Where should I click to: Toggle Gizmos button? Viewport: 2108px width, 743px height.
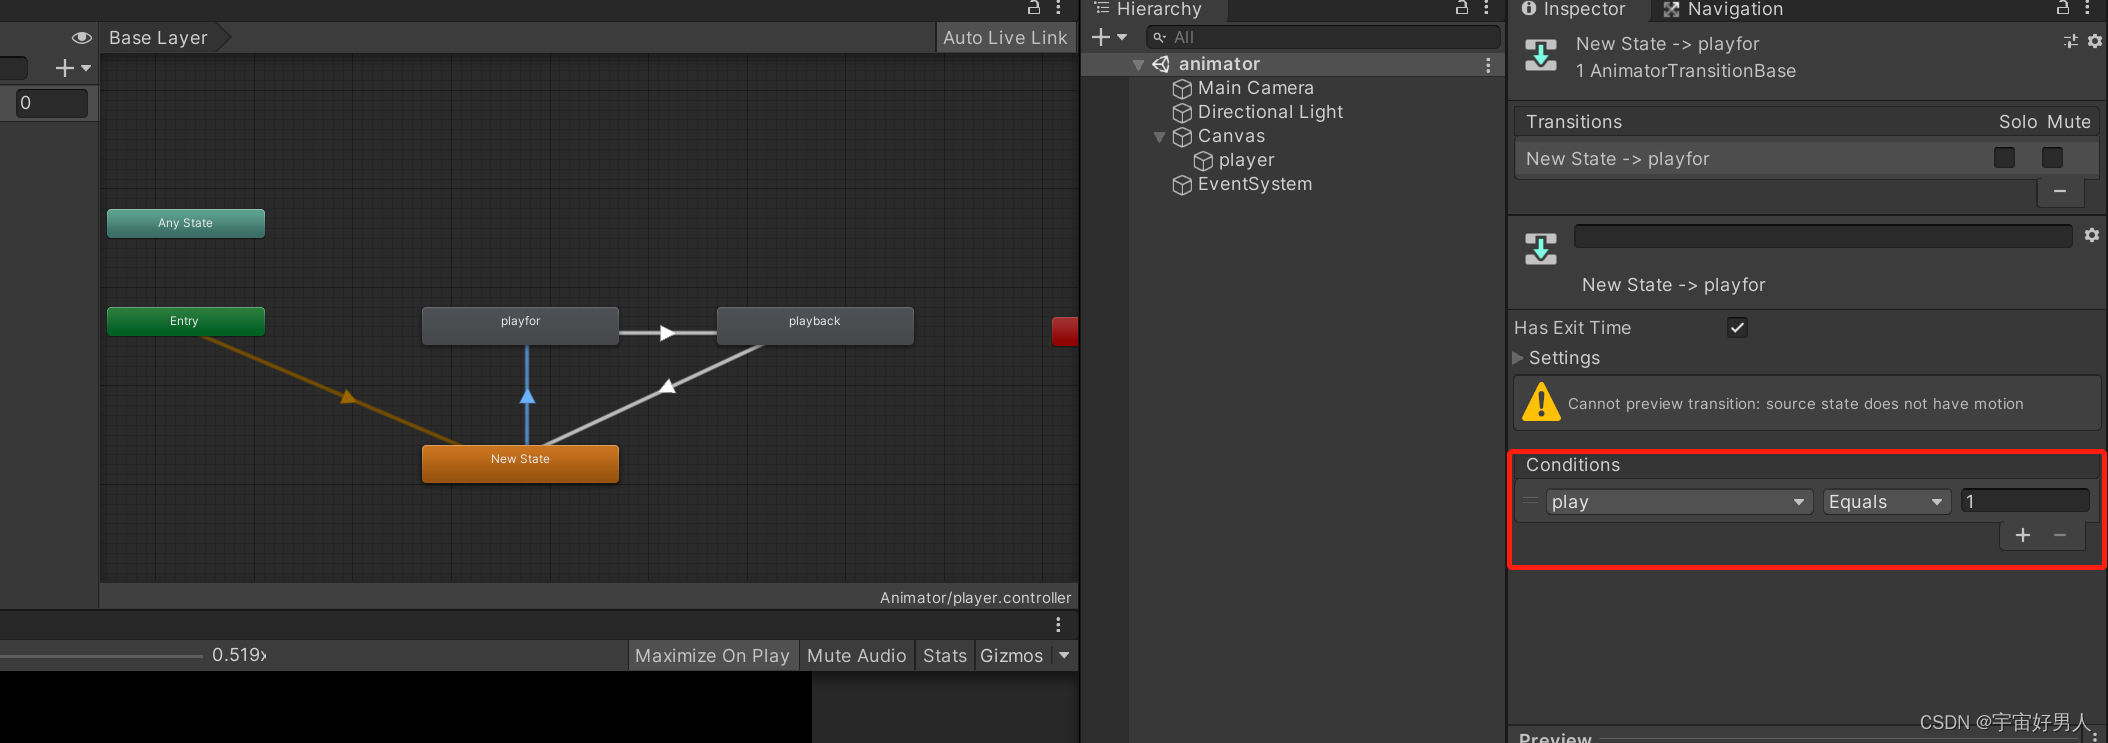point(1012,656)
